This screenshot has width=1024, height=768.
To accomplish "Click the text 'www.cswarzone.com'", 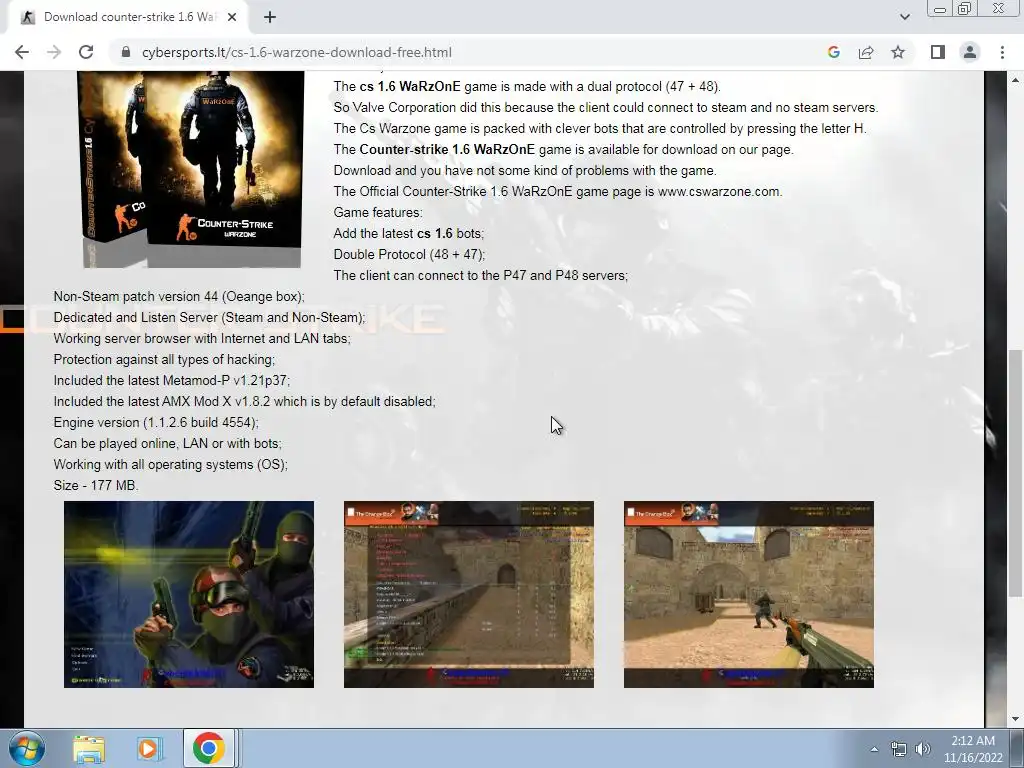I will [x=720, y=191].
